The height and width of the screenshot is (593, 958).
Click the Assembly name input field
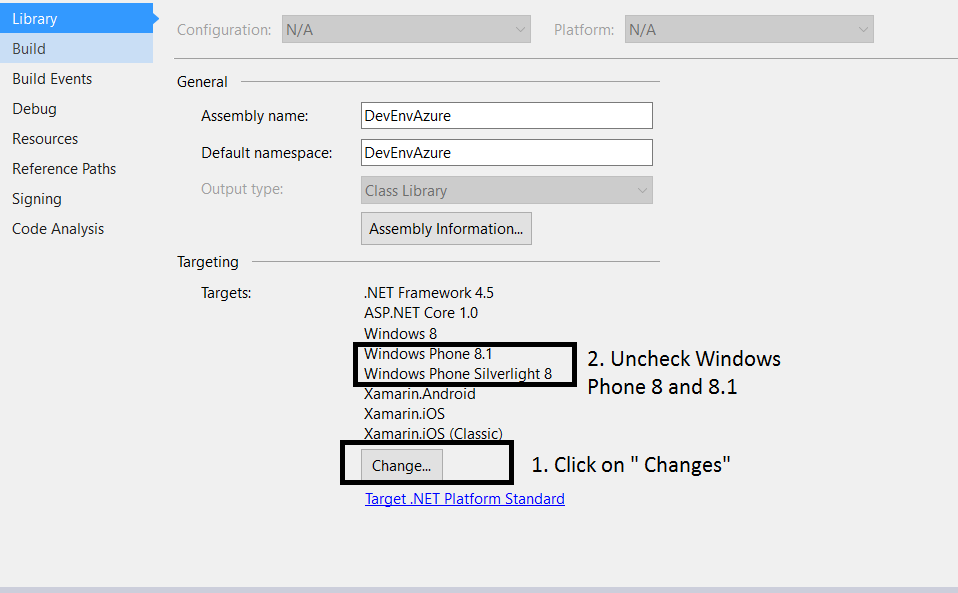point(506,115)
